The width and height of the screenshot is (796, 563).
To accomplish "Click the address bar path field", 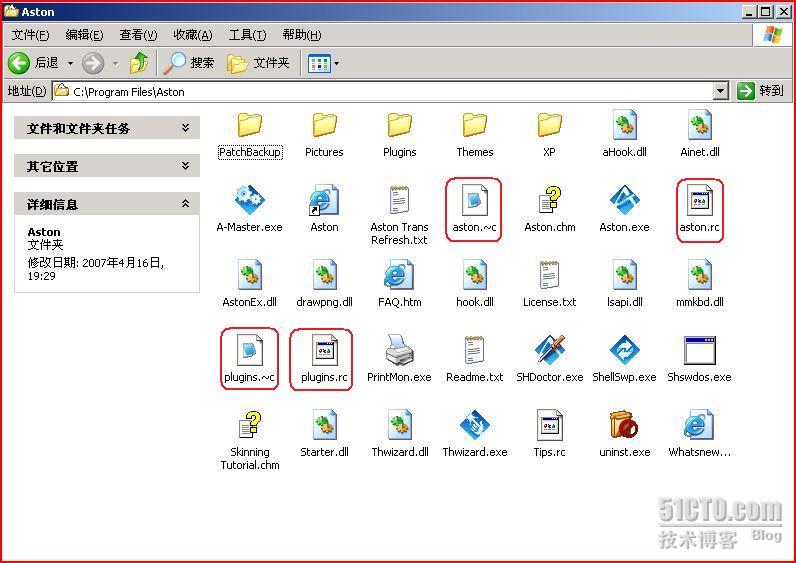I will (x=383, y=91).
